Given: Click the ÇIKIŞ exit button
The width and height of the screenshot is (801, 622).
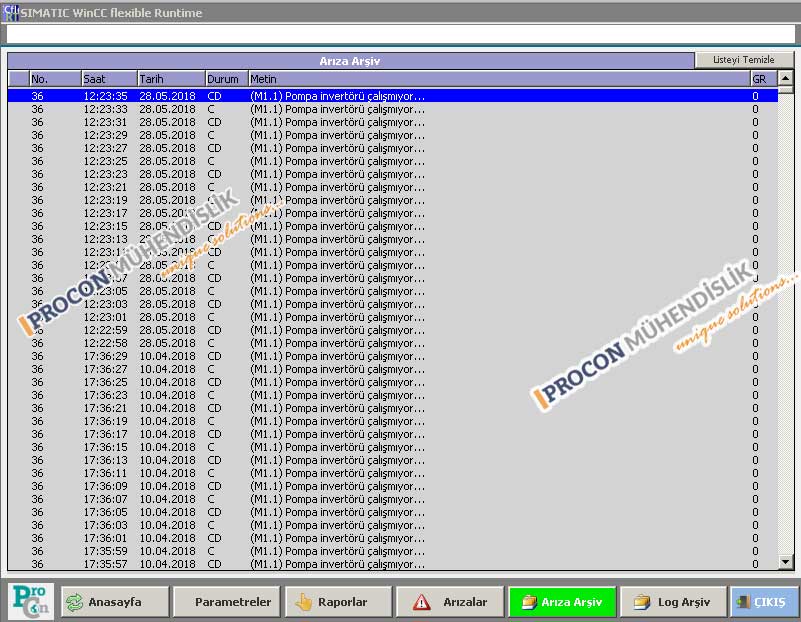Looking at the screenshot, I should point(764,602).
